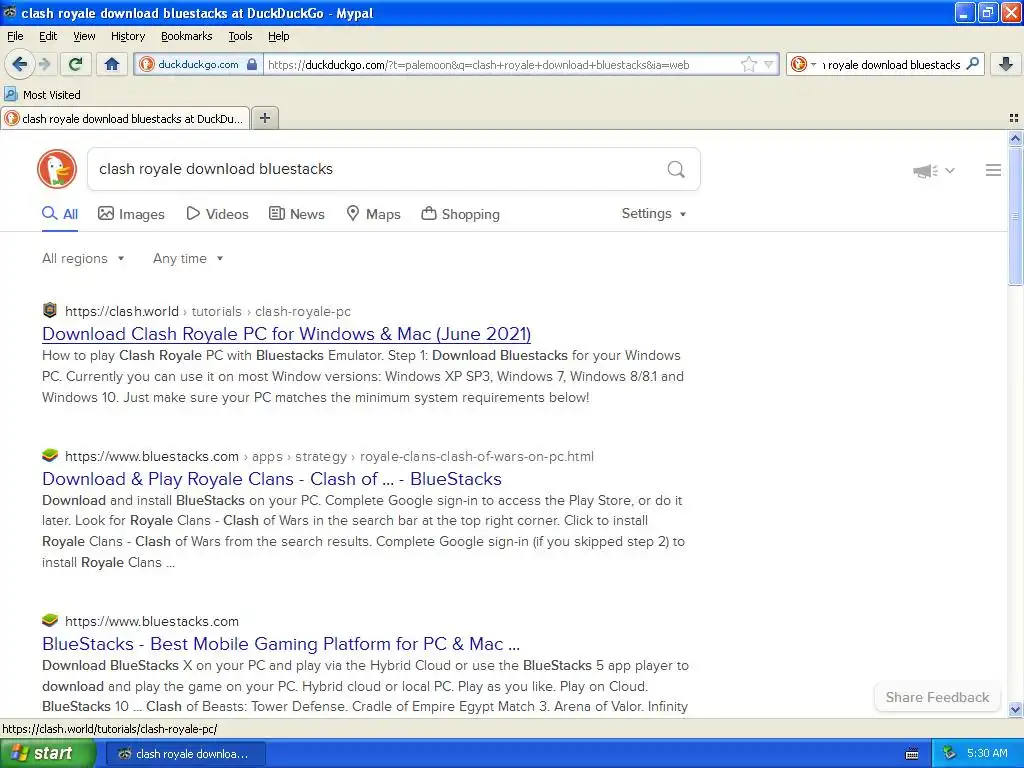The width and height of the screenshot is (1024, 768).
Task: Open the History menu
Action: (x=127, y=36)
